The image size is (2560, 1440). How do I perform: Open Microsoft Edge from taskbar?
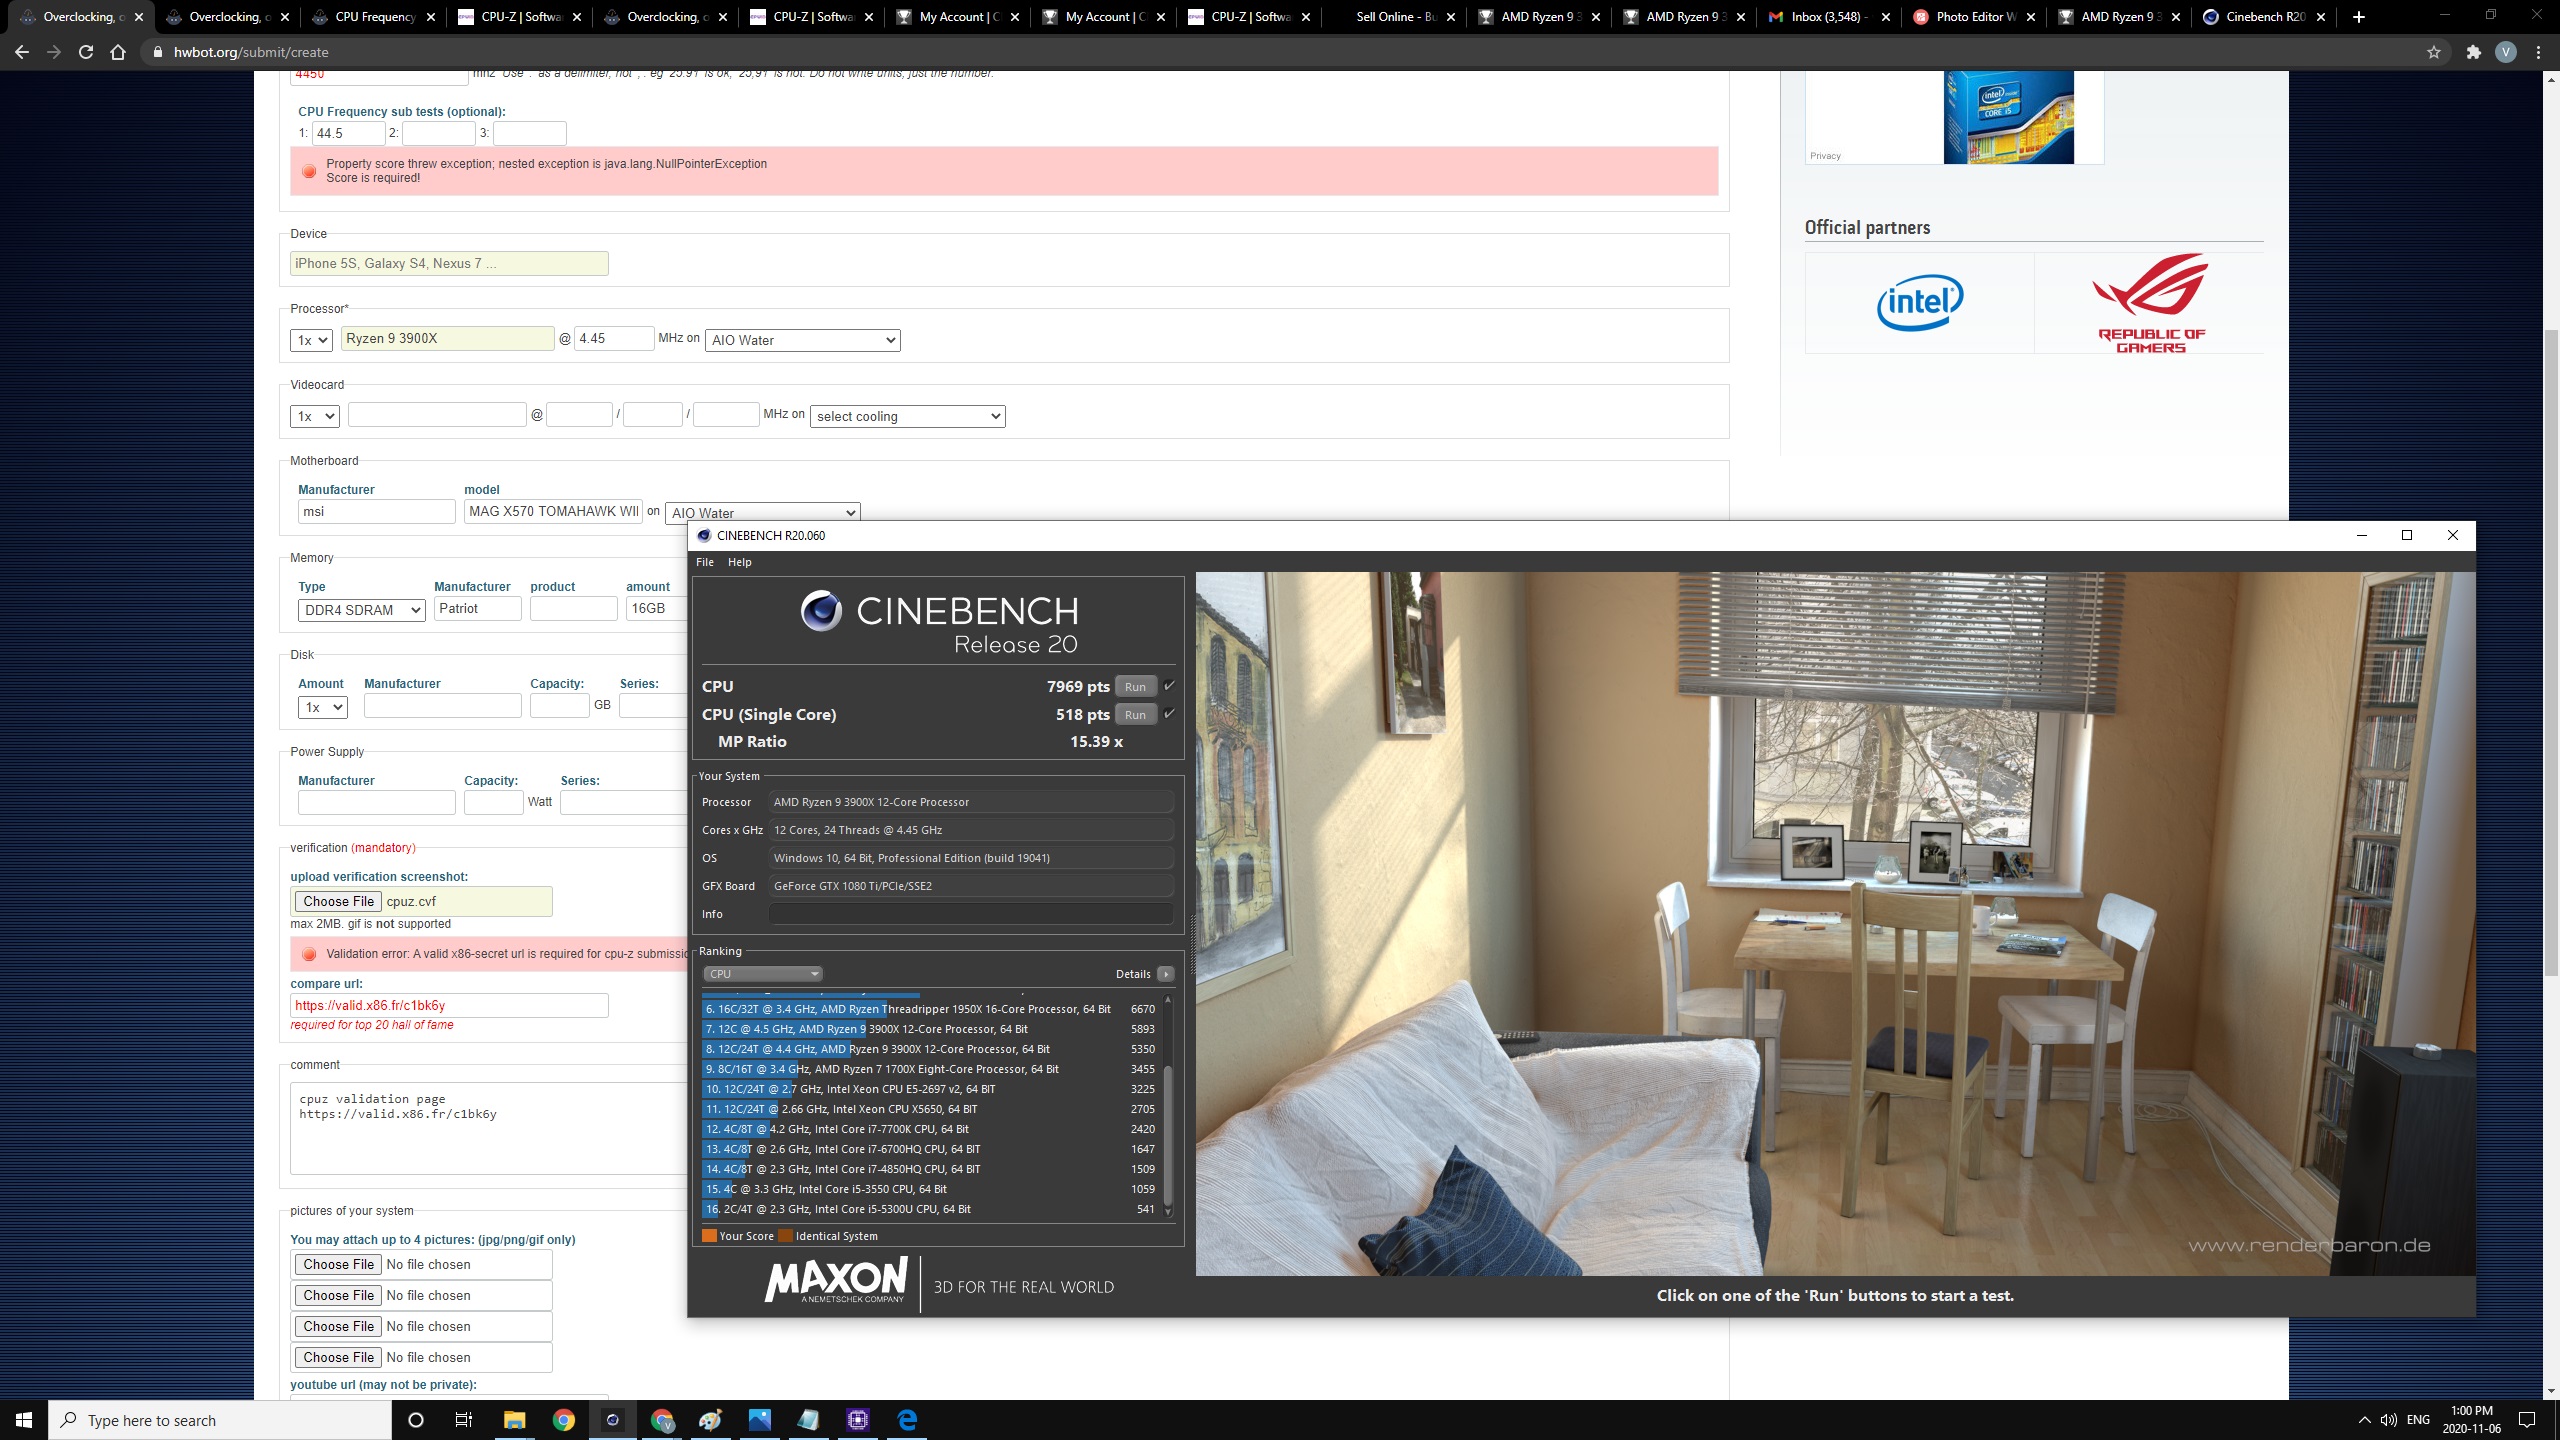(907, 1420)
